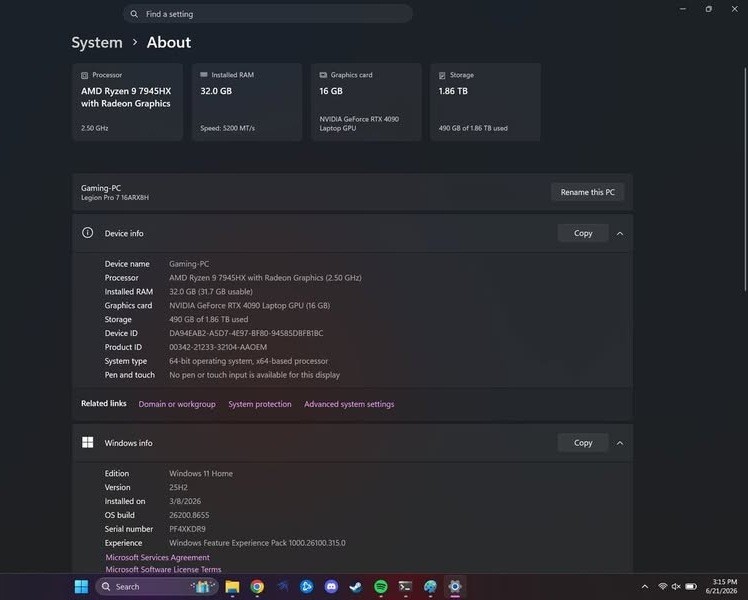
Task: Click the Device info circle icon
Action: [x=87, y=233]
